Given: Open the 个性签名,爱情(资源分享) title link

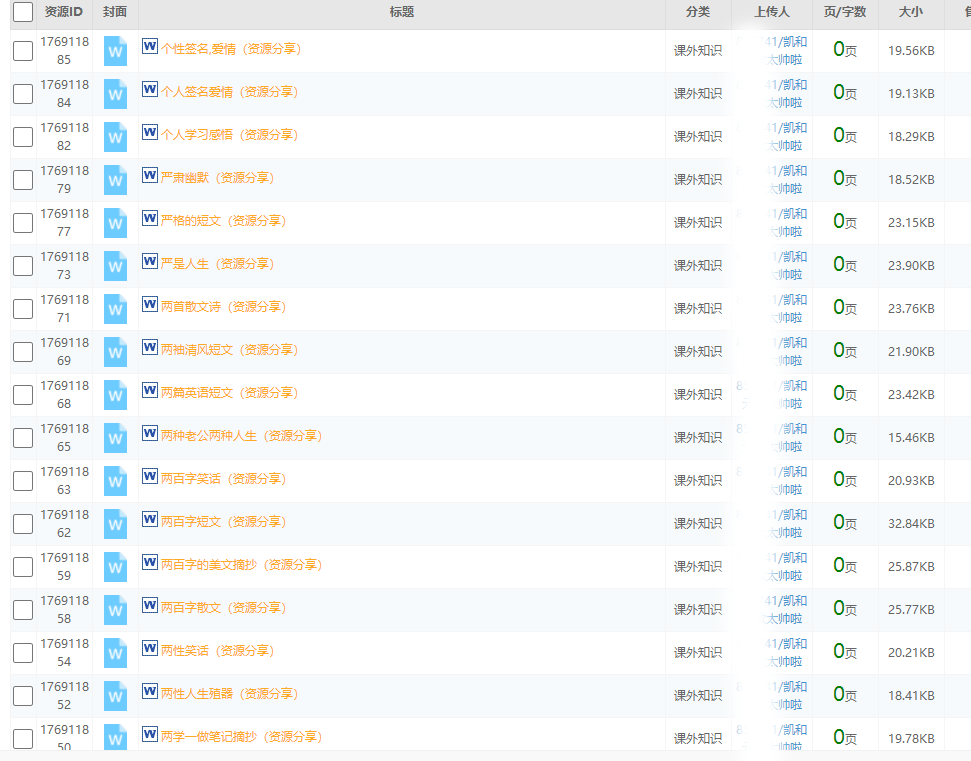Looking at the screenshot, I should point(231,49).
